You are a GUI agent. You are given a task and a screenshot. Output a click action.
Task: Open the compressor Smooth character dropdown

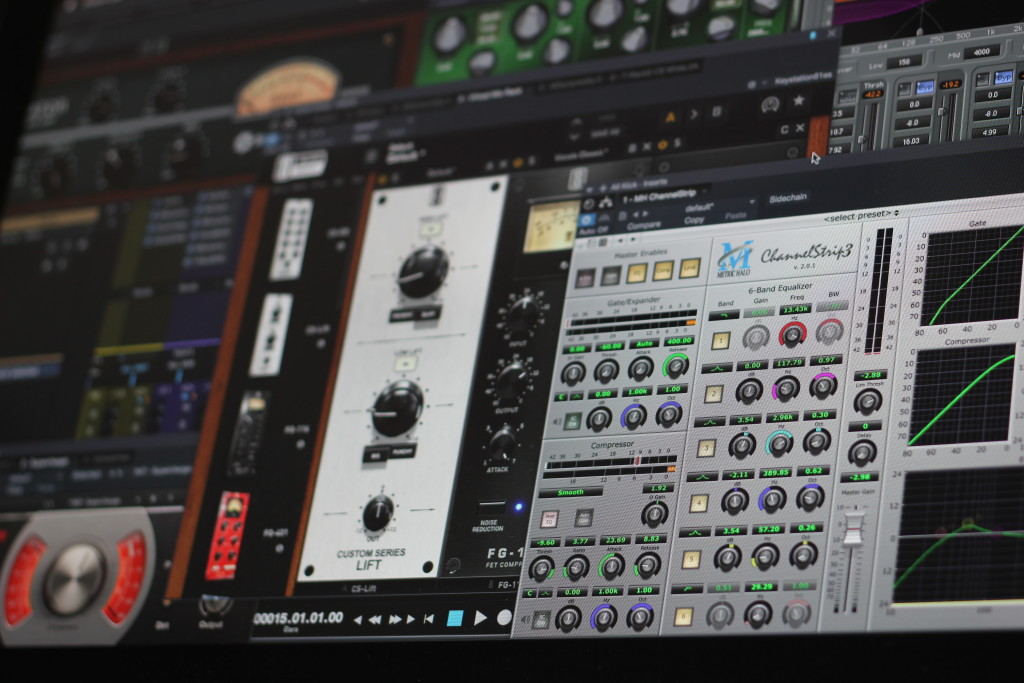click(x=571, y=492)
